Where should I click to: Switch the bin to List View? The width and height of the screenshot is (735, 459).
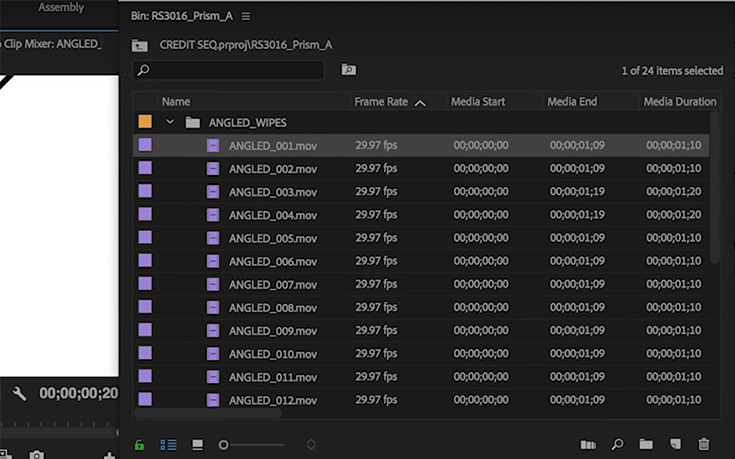(x=168, y=444)
